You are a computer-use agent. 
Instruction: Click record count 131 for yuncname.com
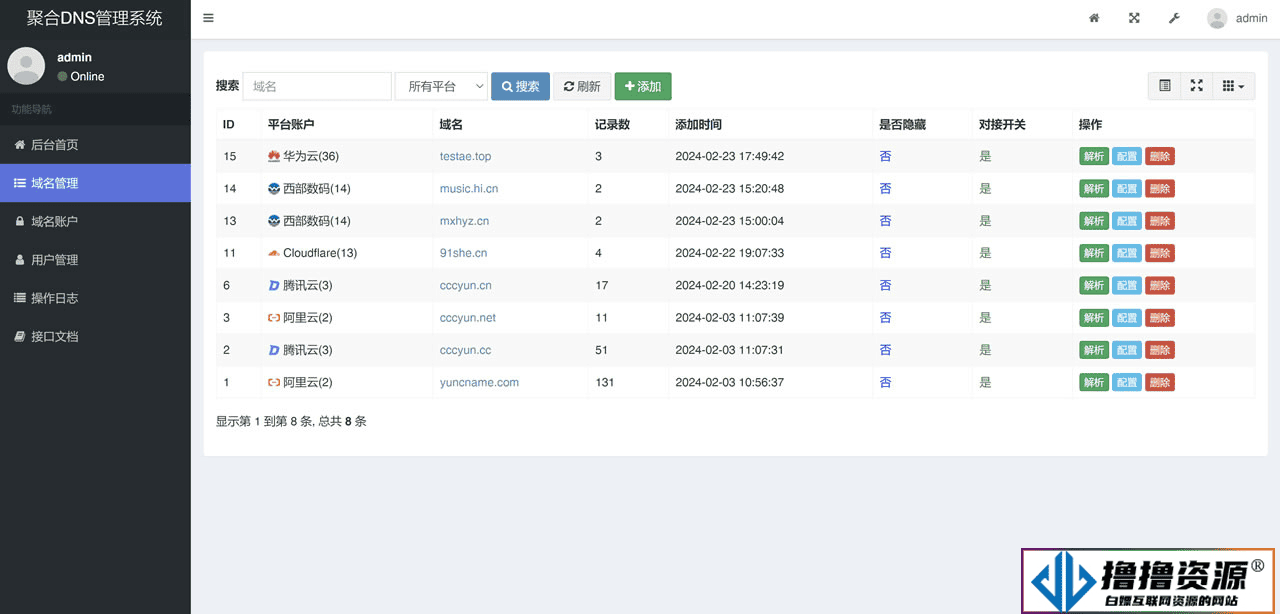(605, 382)
